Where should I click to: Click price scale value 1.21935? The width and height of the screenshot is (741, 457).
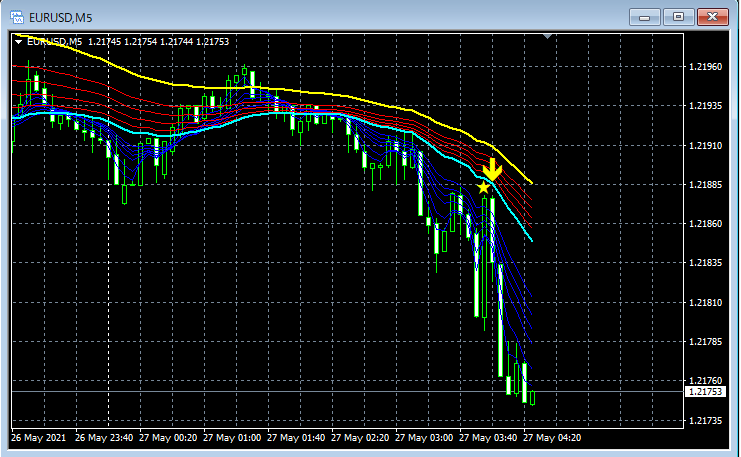click(705, 106)
